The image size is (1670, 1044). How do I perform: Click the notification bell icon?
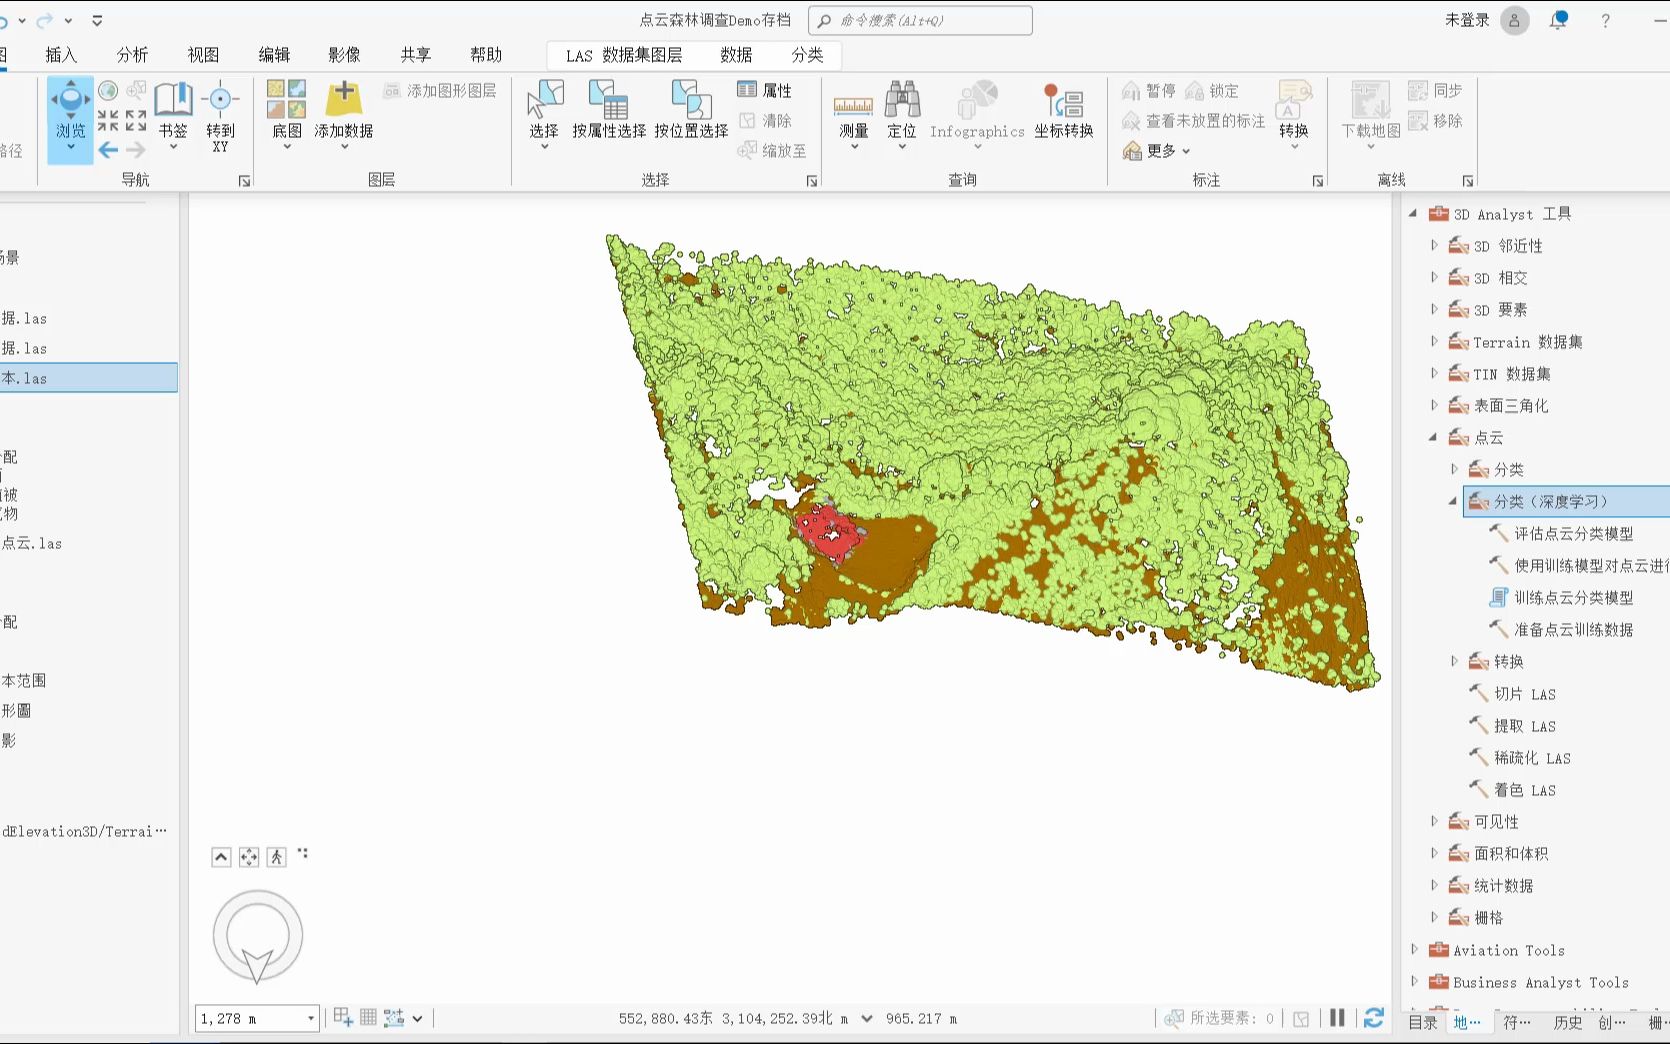[x=1558, y=20]
